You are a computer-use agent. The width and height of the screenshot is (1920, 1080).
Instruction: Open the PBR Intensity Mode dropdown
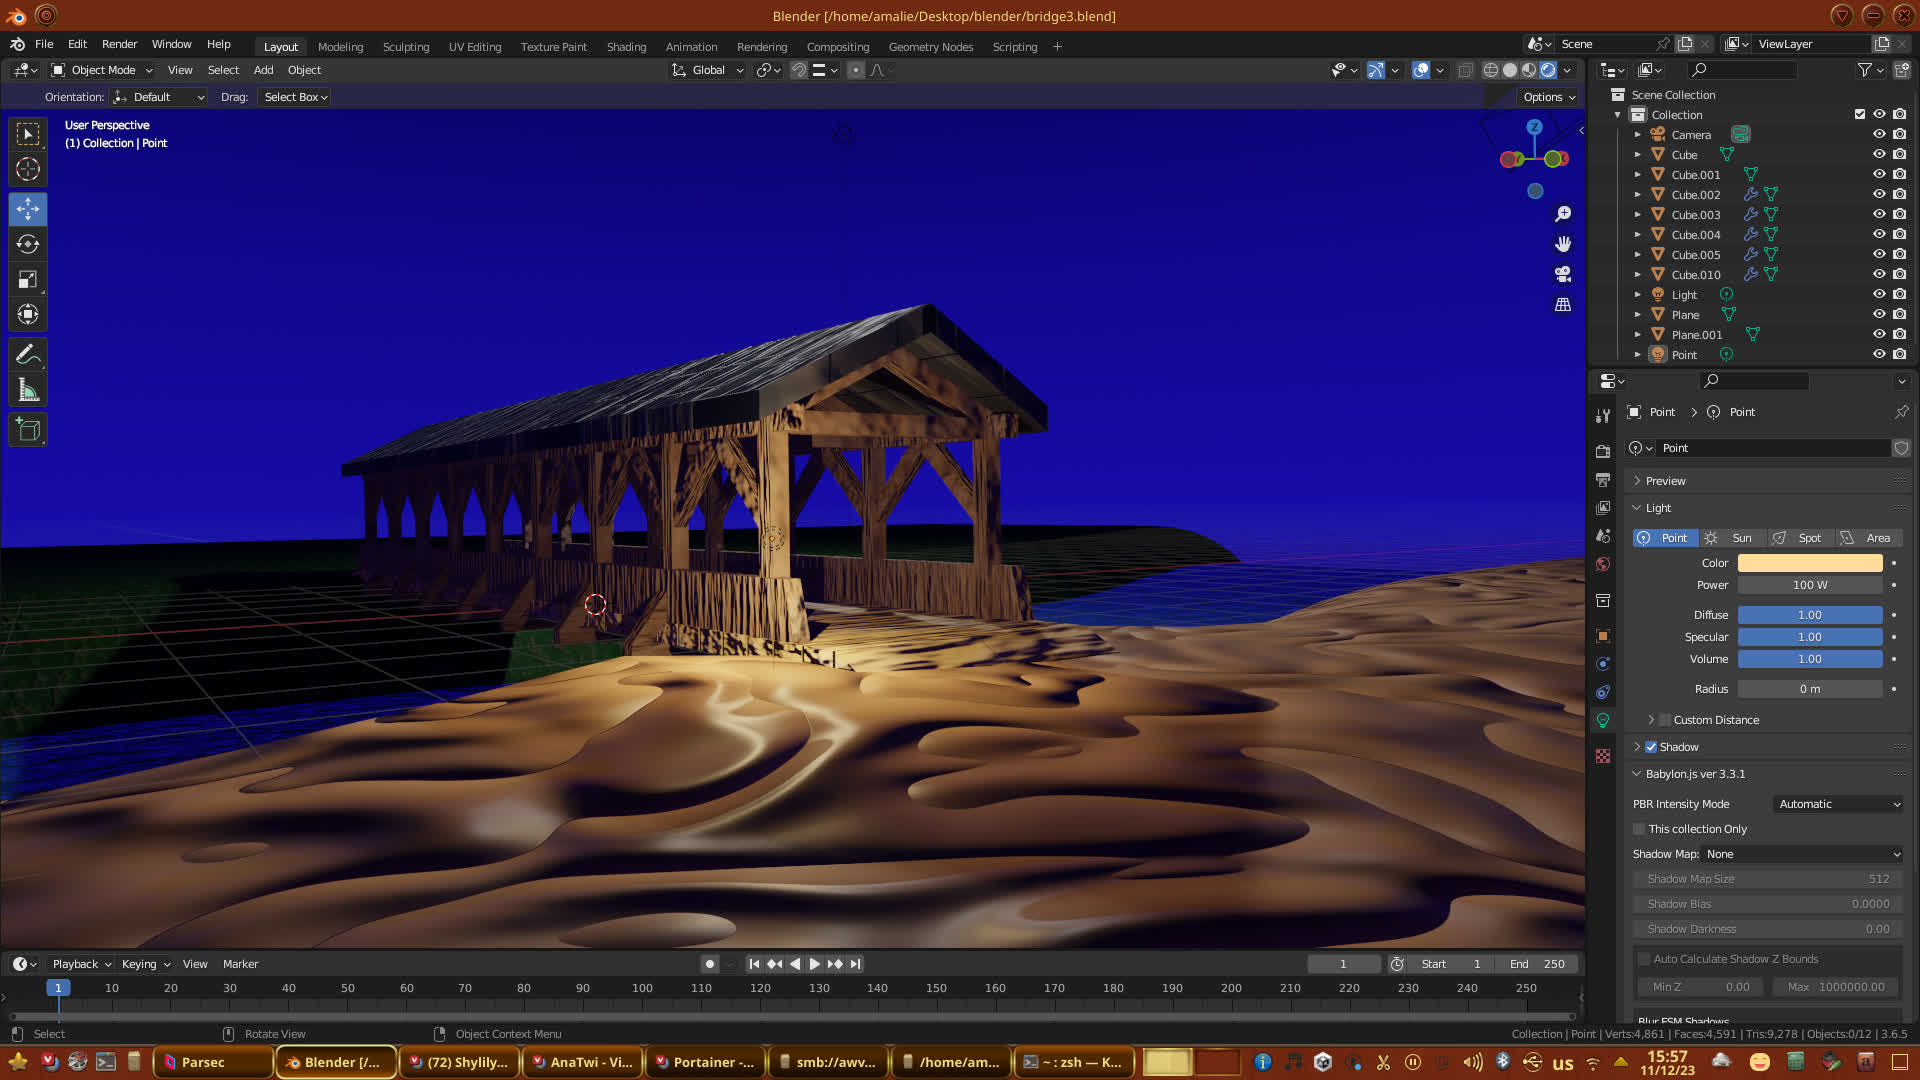click(x=1838, y=804)
